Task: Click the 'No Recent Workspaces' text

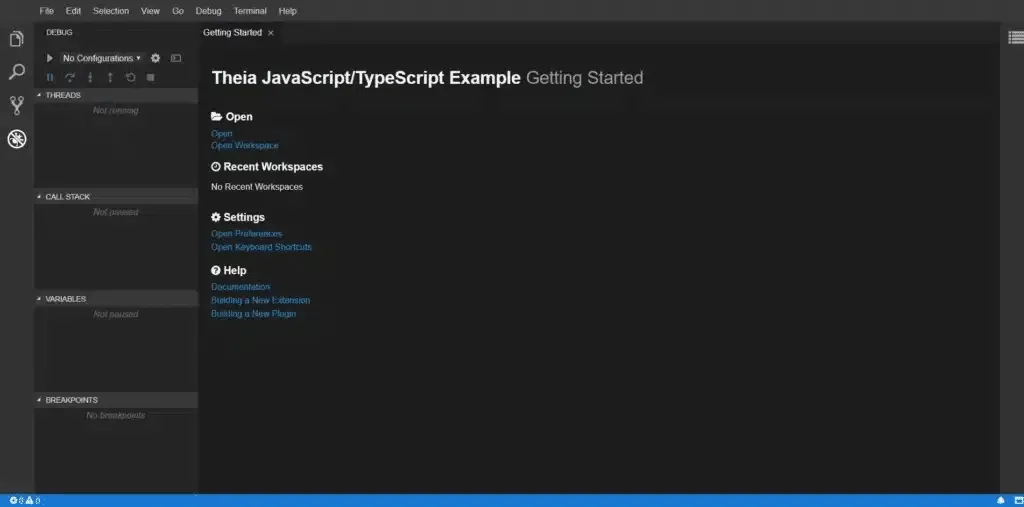Action: 257,187
